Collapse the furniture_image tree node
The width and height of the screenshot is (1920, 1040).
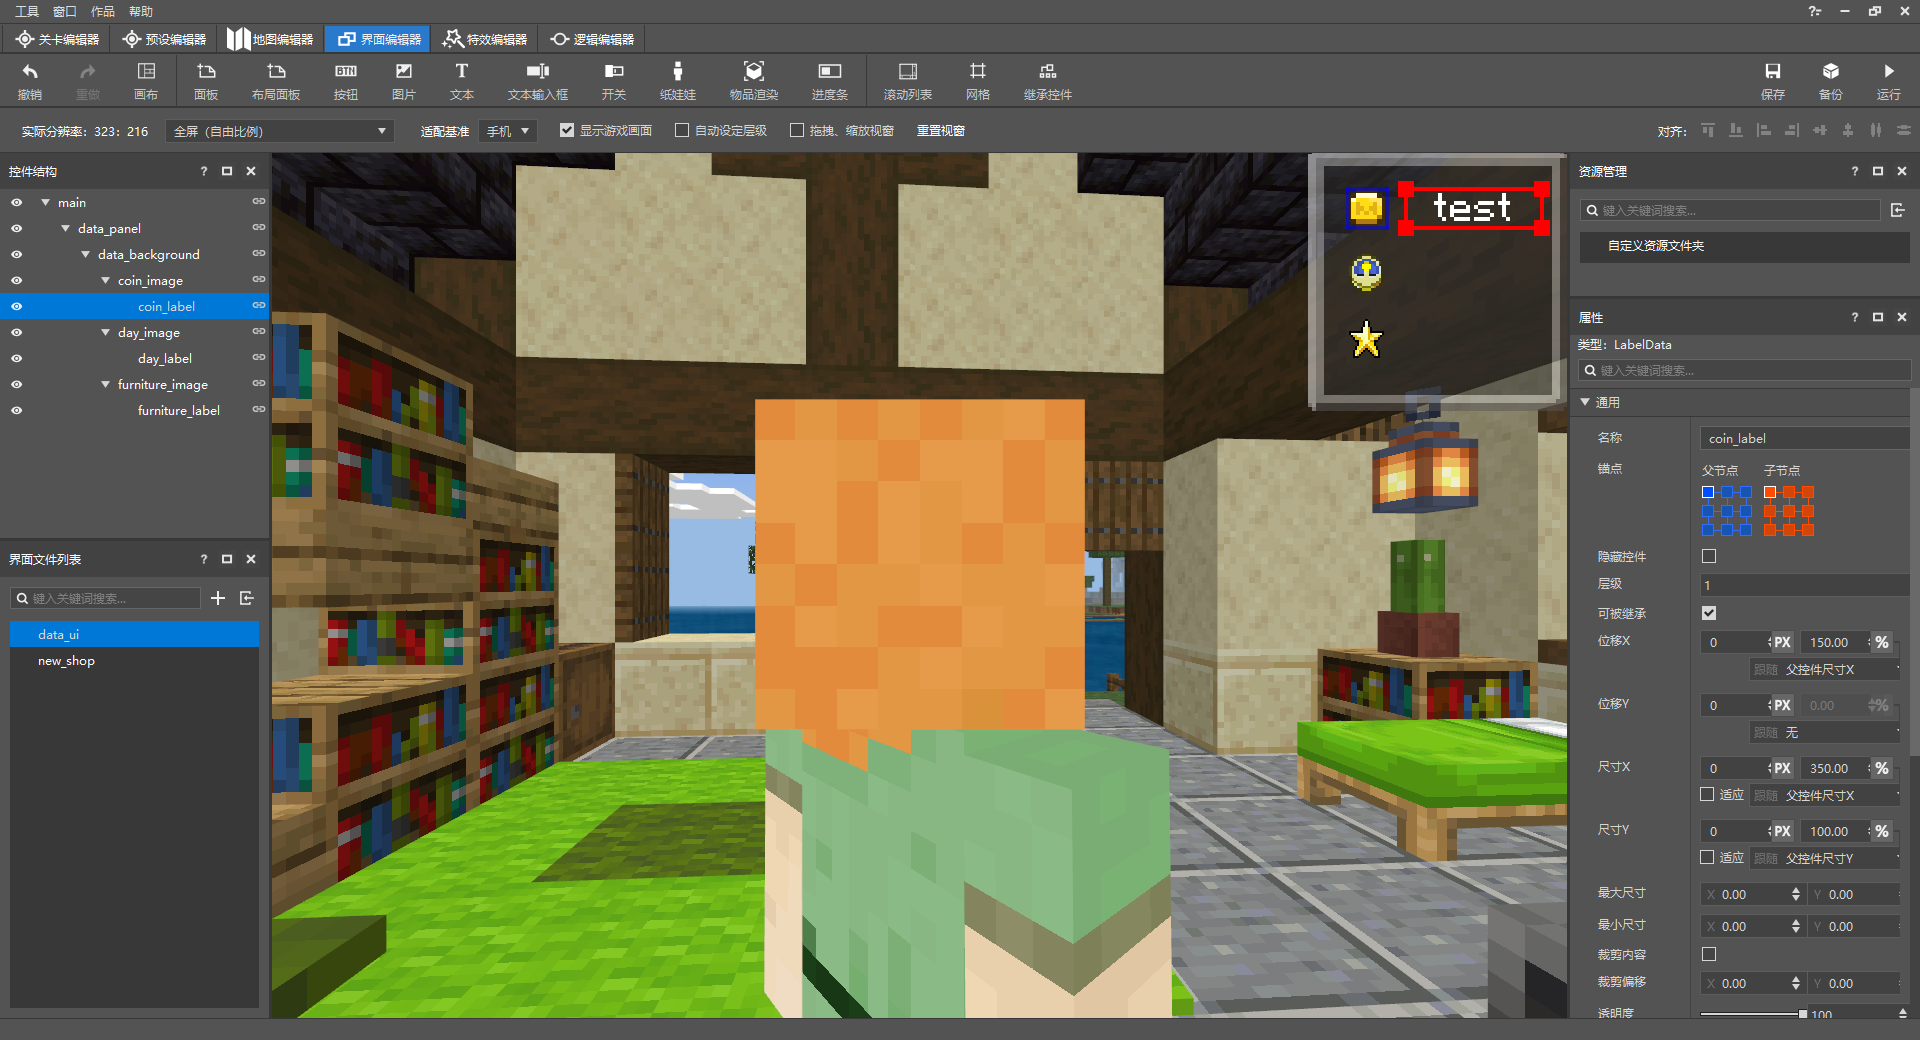pyautogui.click(x=105, y=384)
